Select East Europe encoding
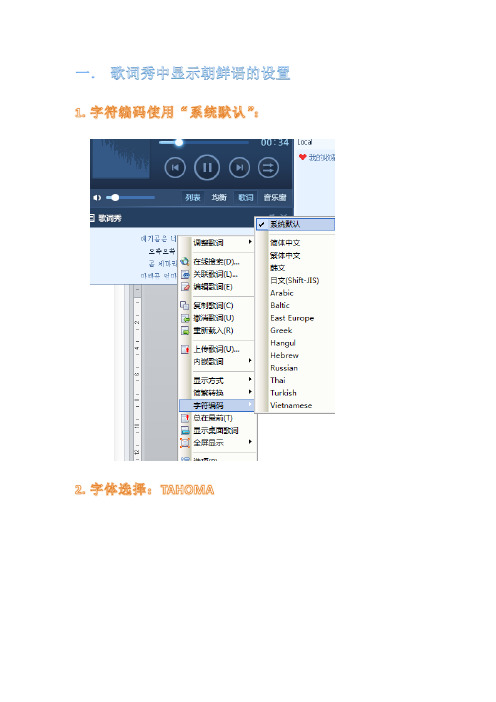496x702 pixels. tap(295, 318)
